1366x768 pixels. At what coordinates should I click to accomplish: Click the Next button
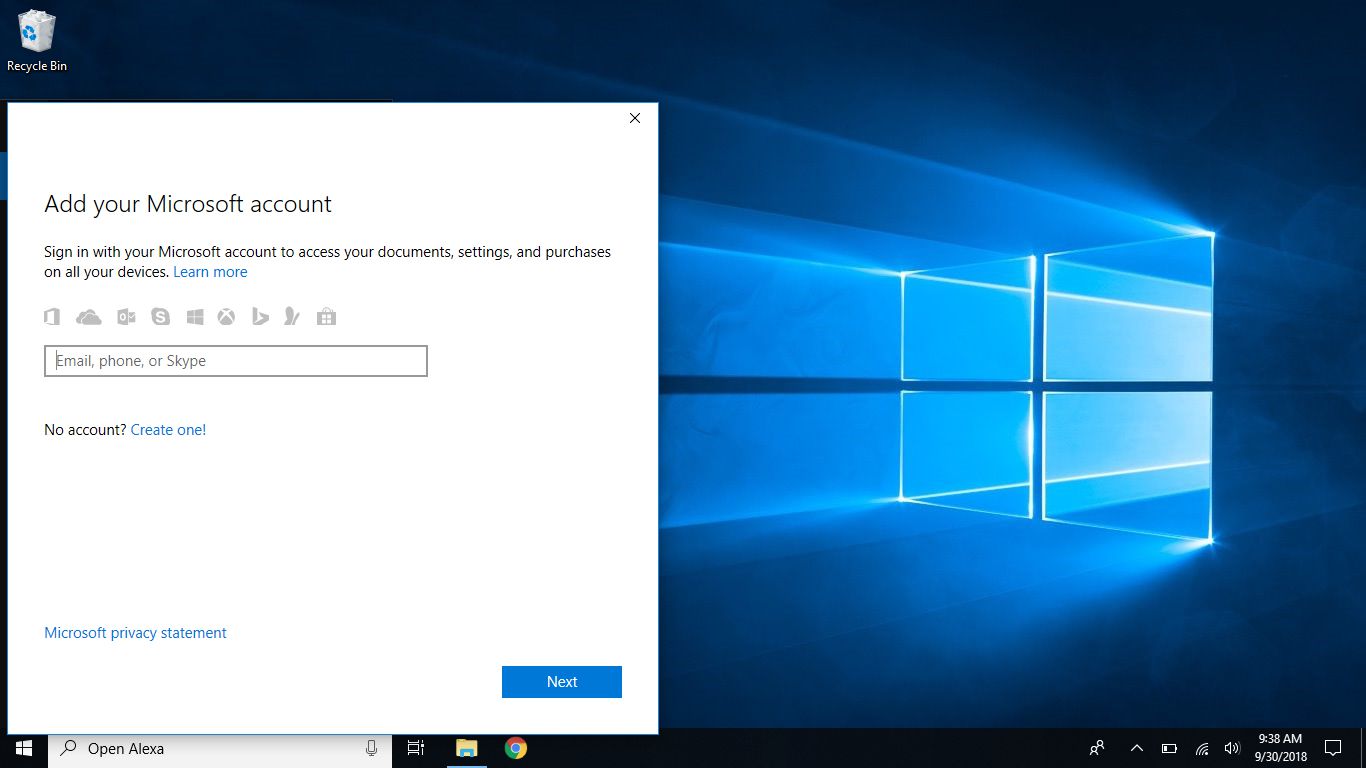point(562,682)
